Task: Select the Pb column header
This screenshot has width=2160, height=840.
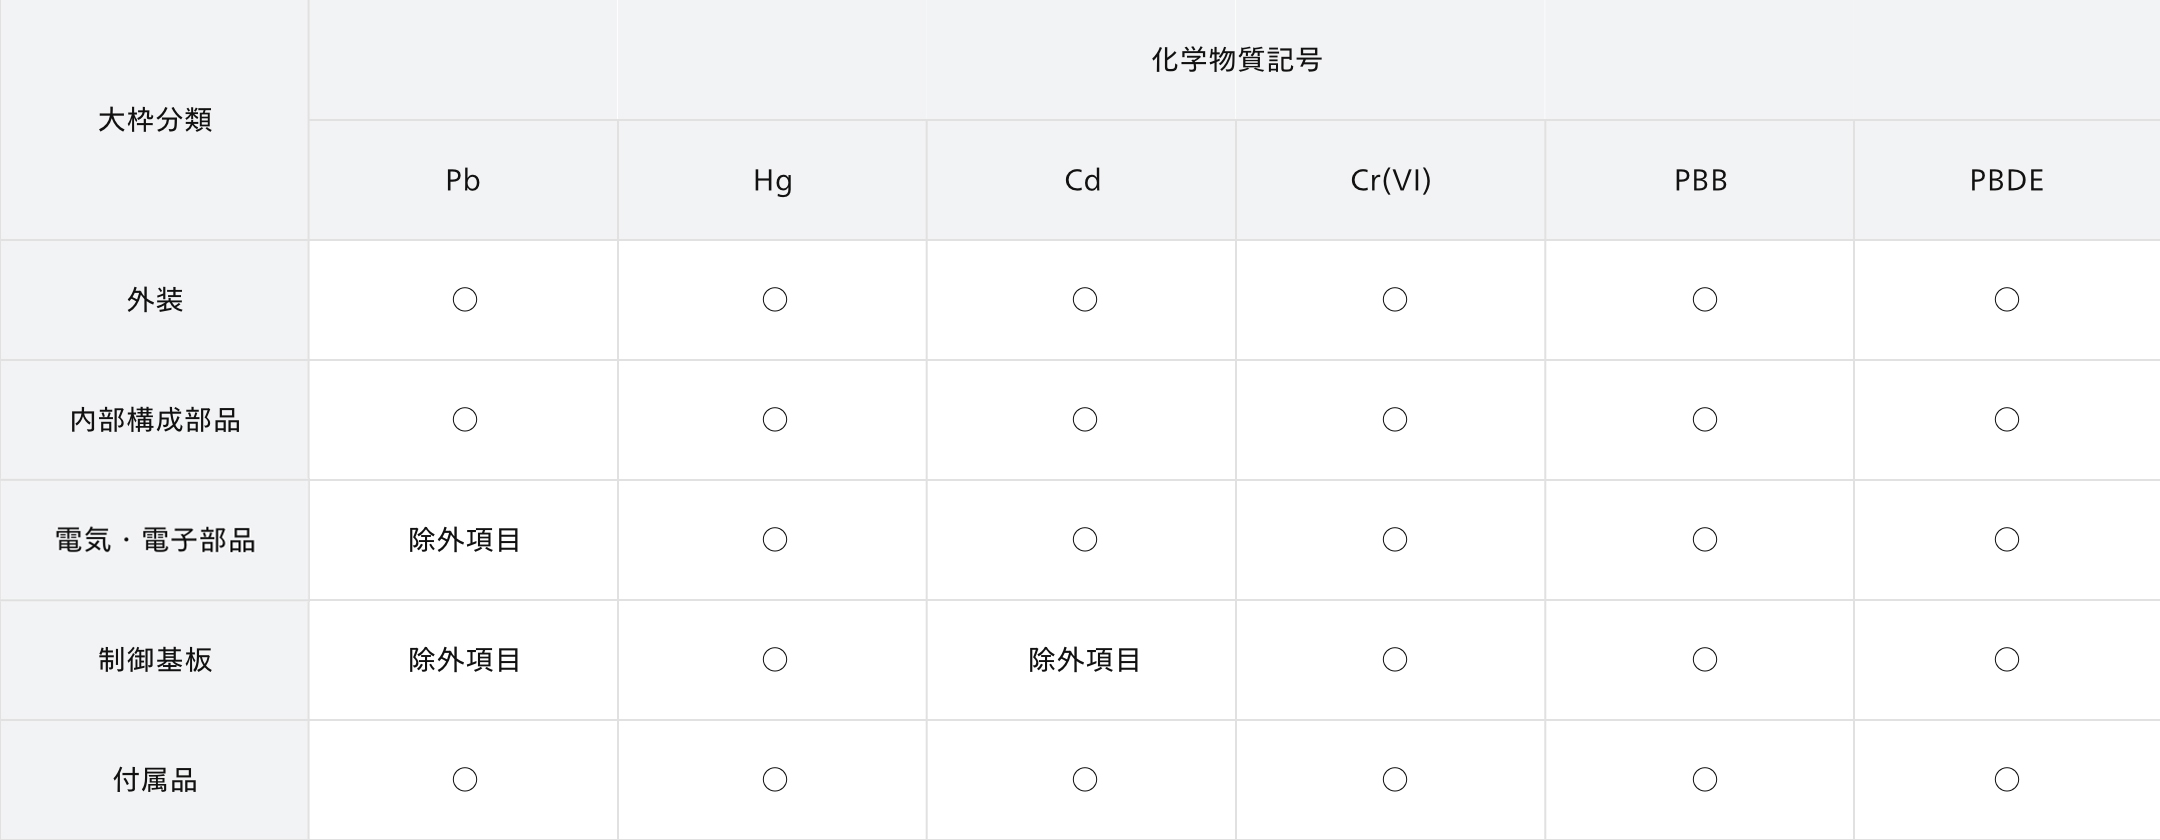Action: point(463,180)
